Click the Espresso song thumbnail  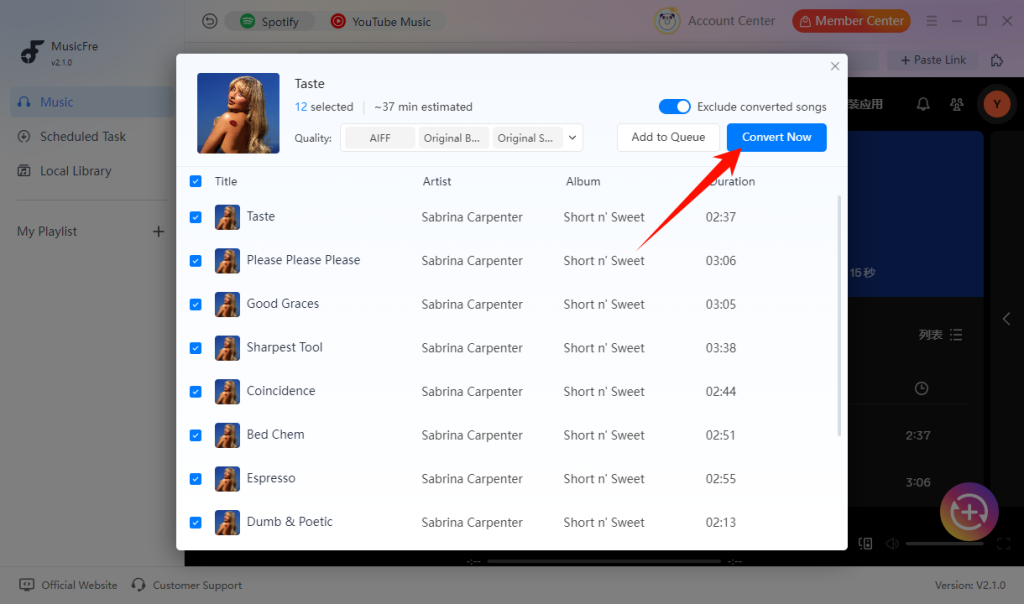click(x=227, y=479)
